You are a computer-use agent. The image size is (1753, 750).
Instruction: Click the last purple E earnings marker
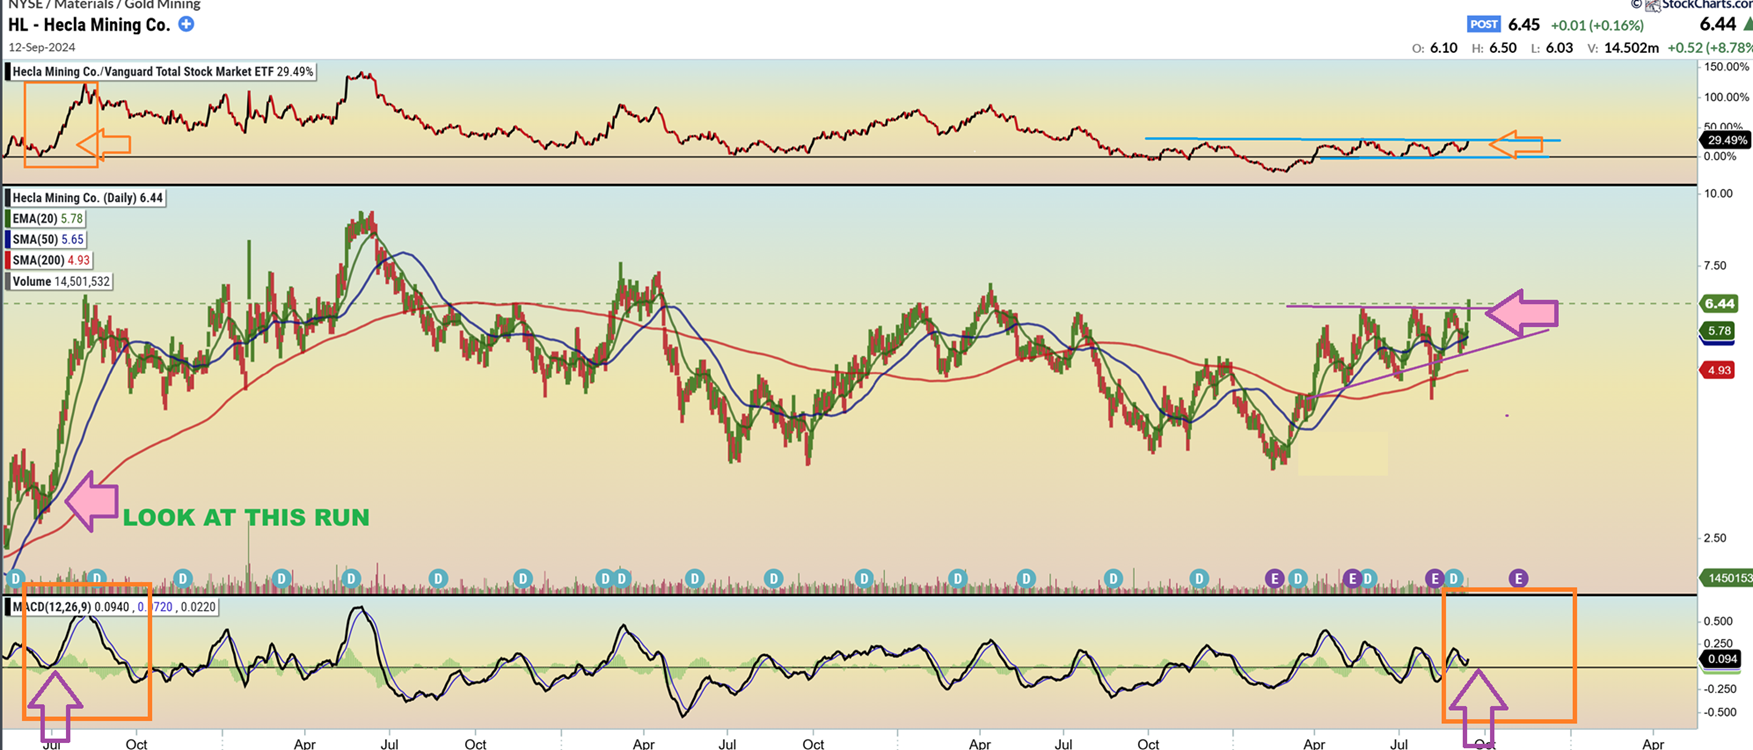coord(1518,578)
